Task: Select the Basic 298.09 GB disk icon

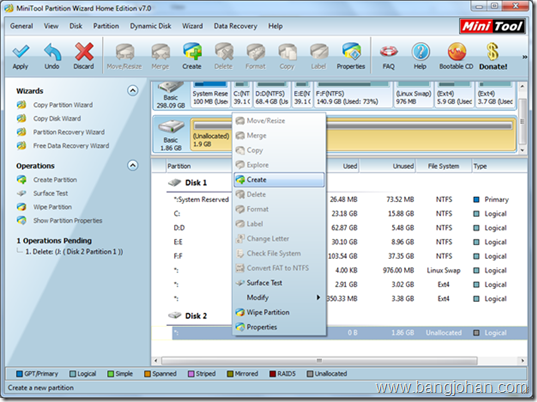Action: (x=171, y=88)
